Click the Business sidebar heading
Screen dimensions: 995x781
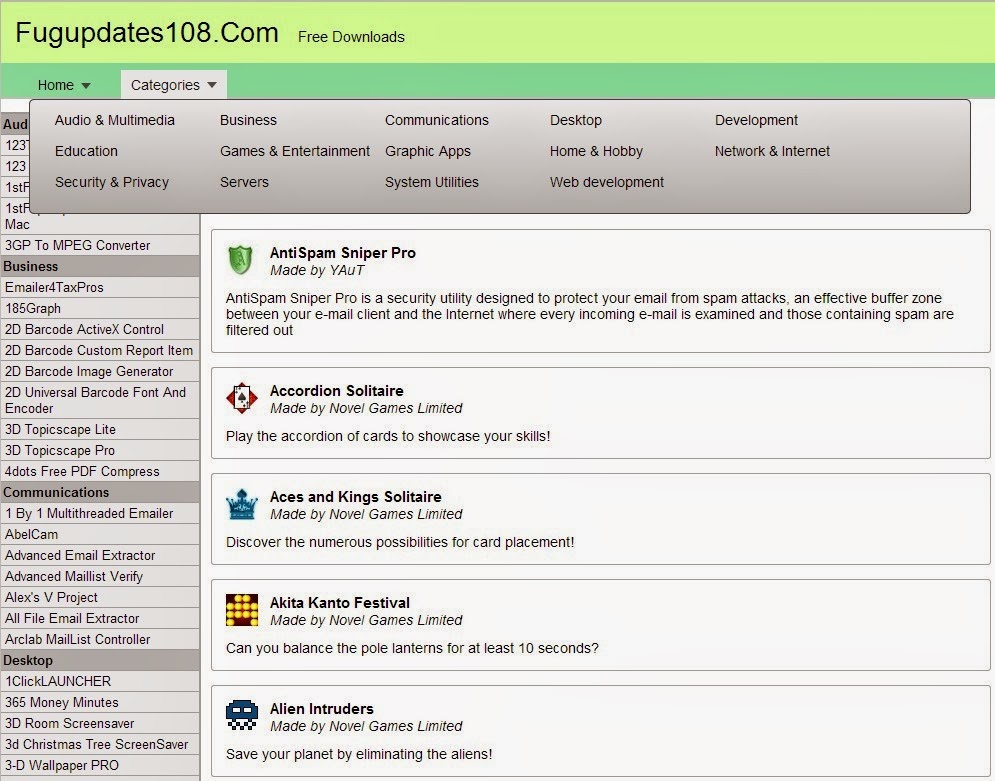tap(100, 266)
